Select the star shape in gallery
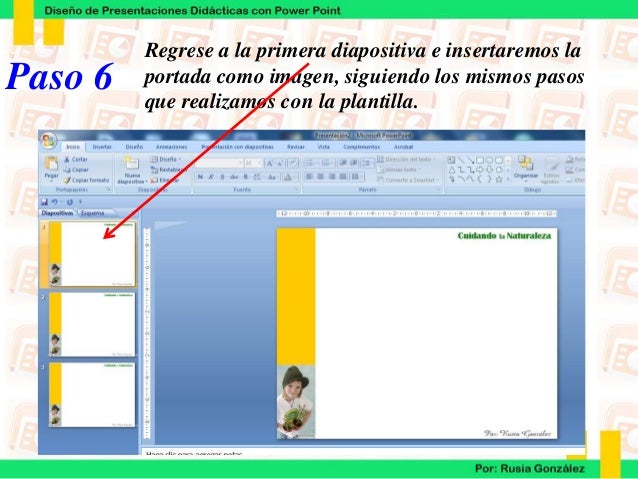638x479 pixels. (499, 179)
